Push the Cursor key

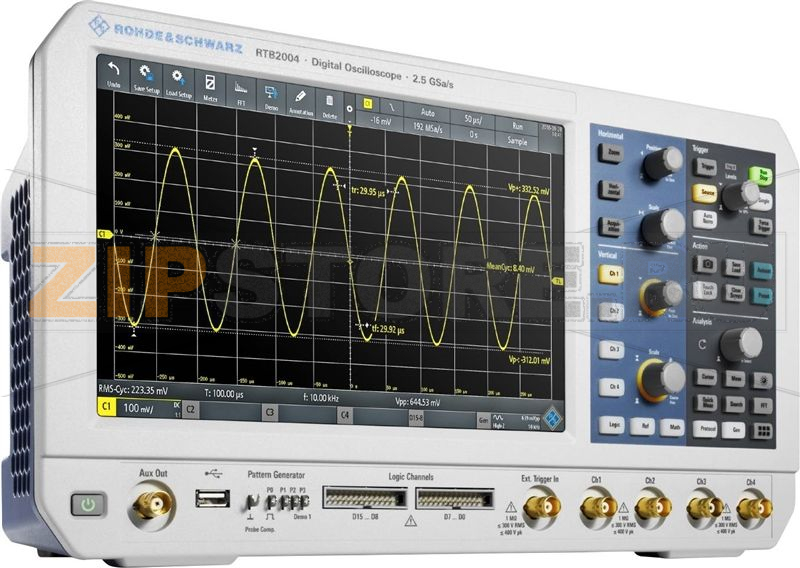click(707, 377)
